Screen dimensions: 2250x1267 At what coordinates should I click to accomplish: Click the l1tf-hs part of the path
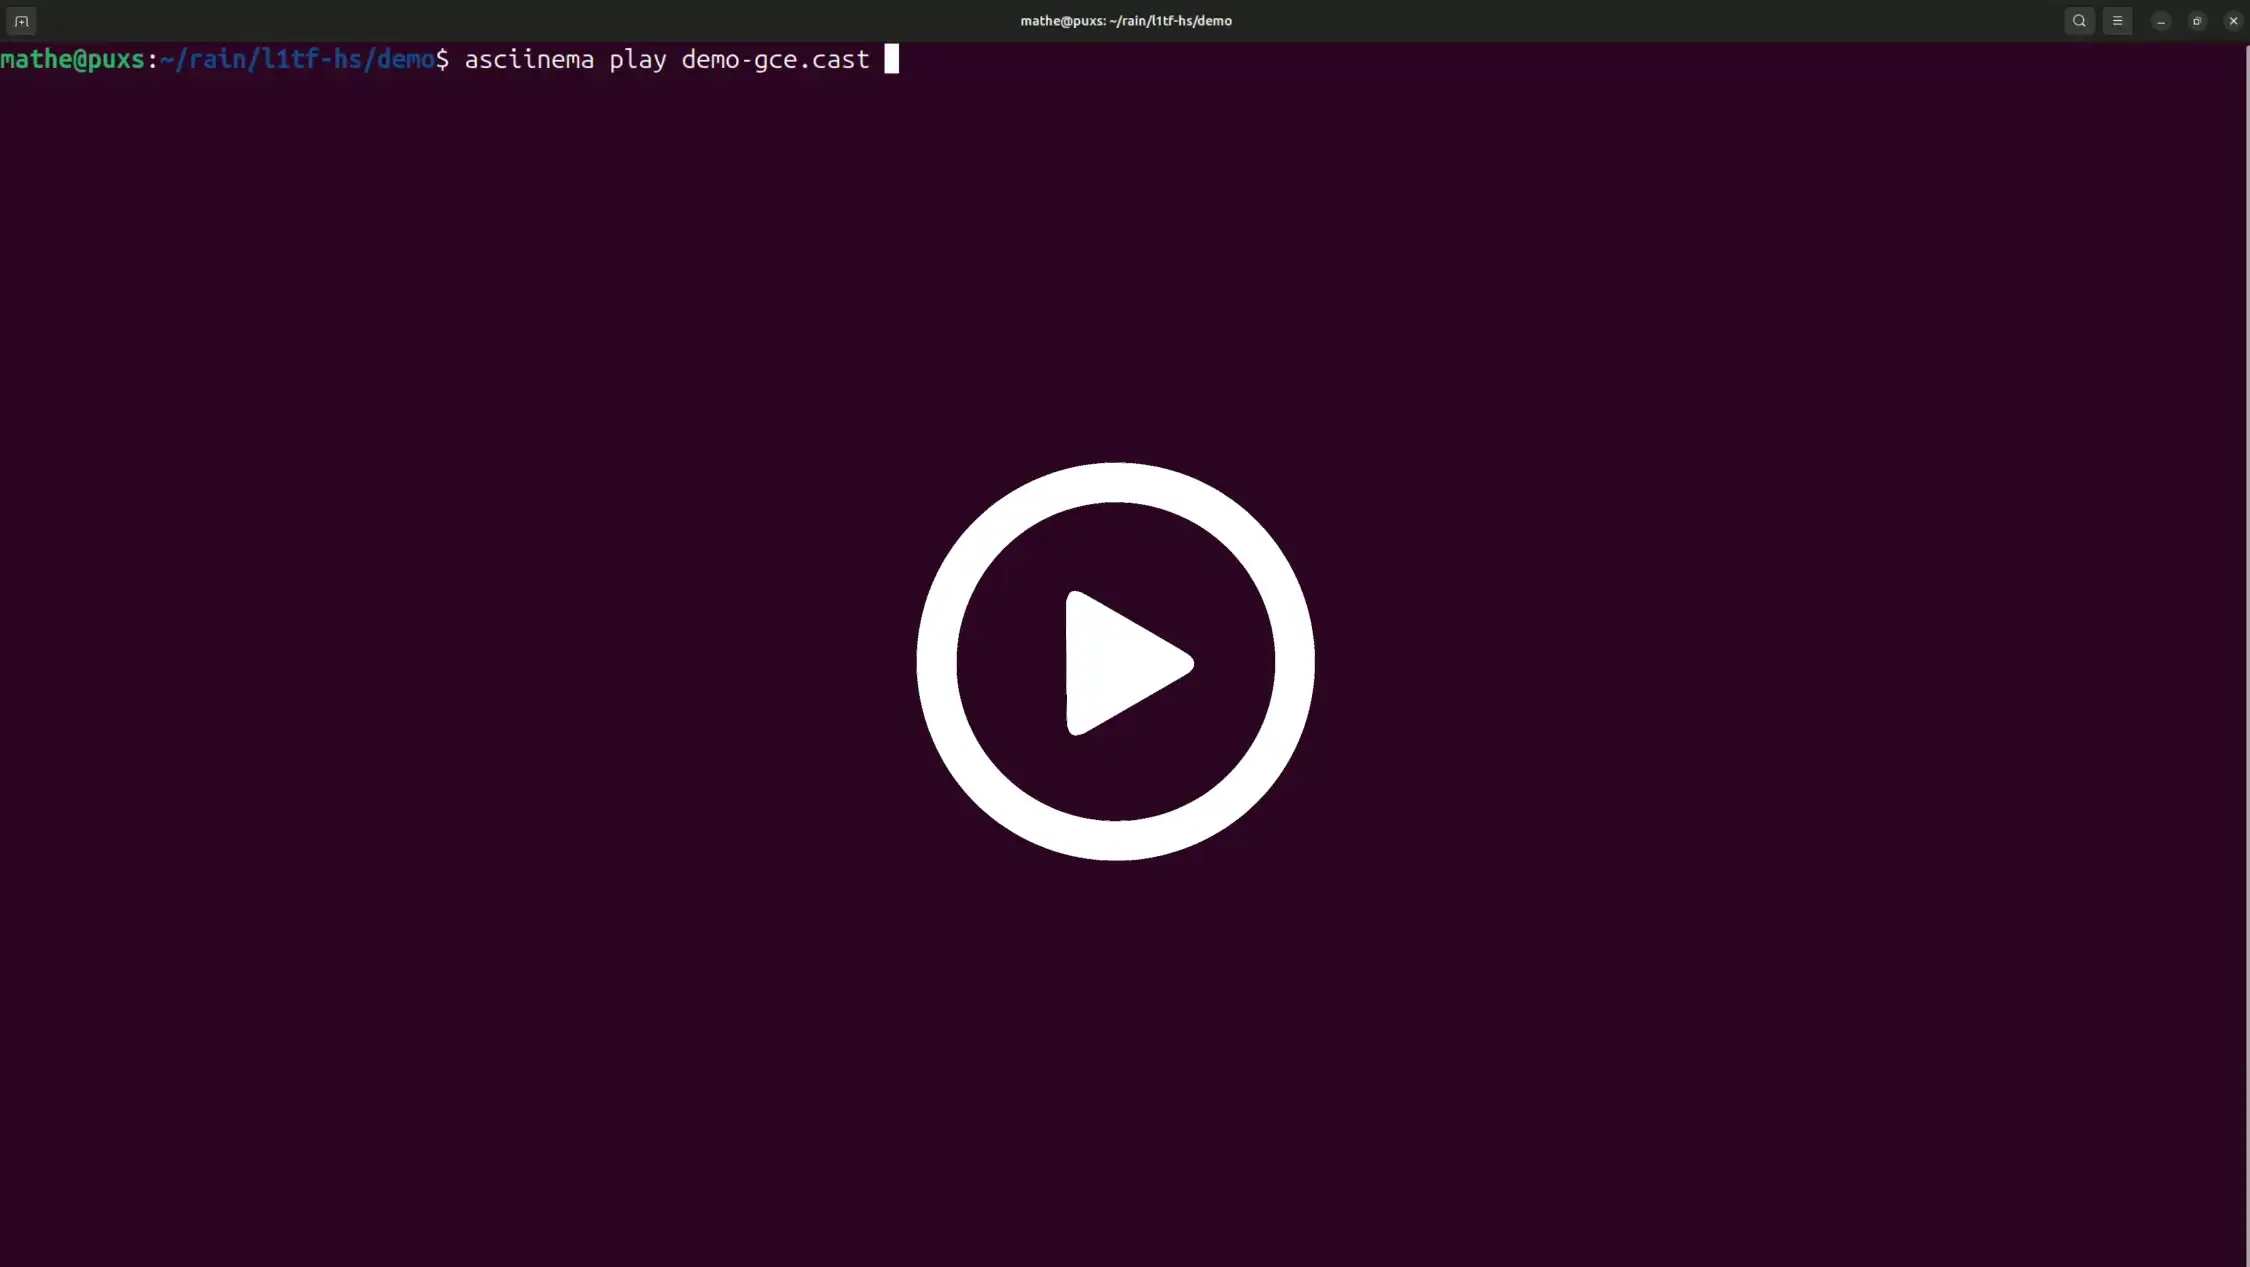311,59
